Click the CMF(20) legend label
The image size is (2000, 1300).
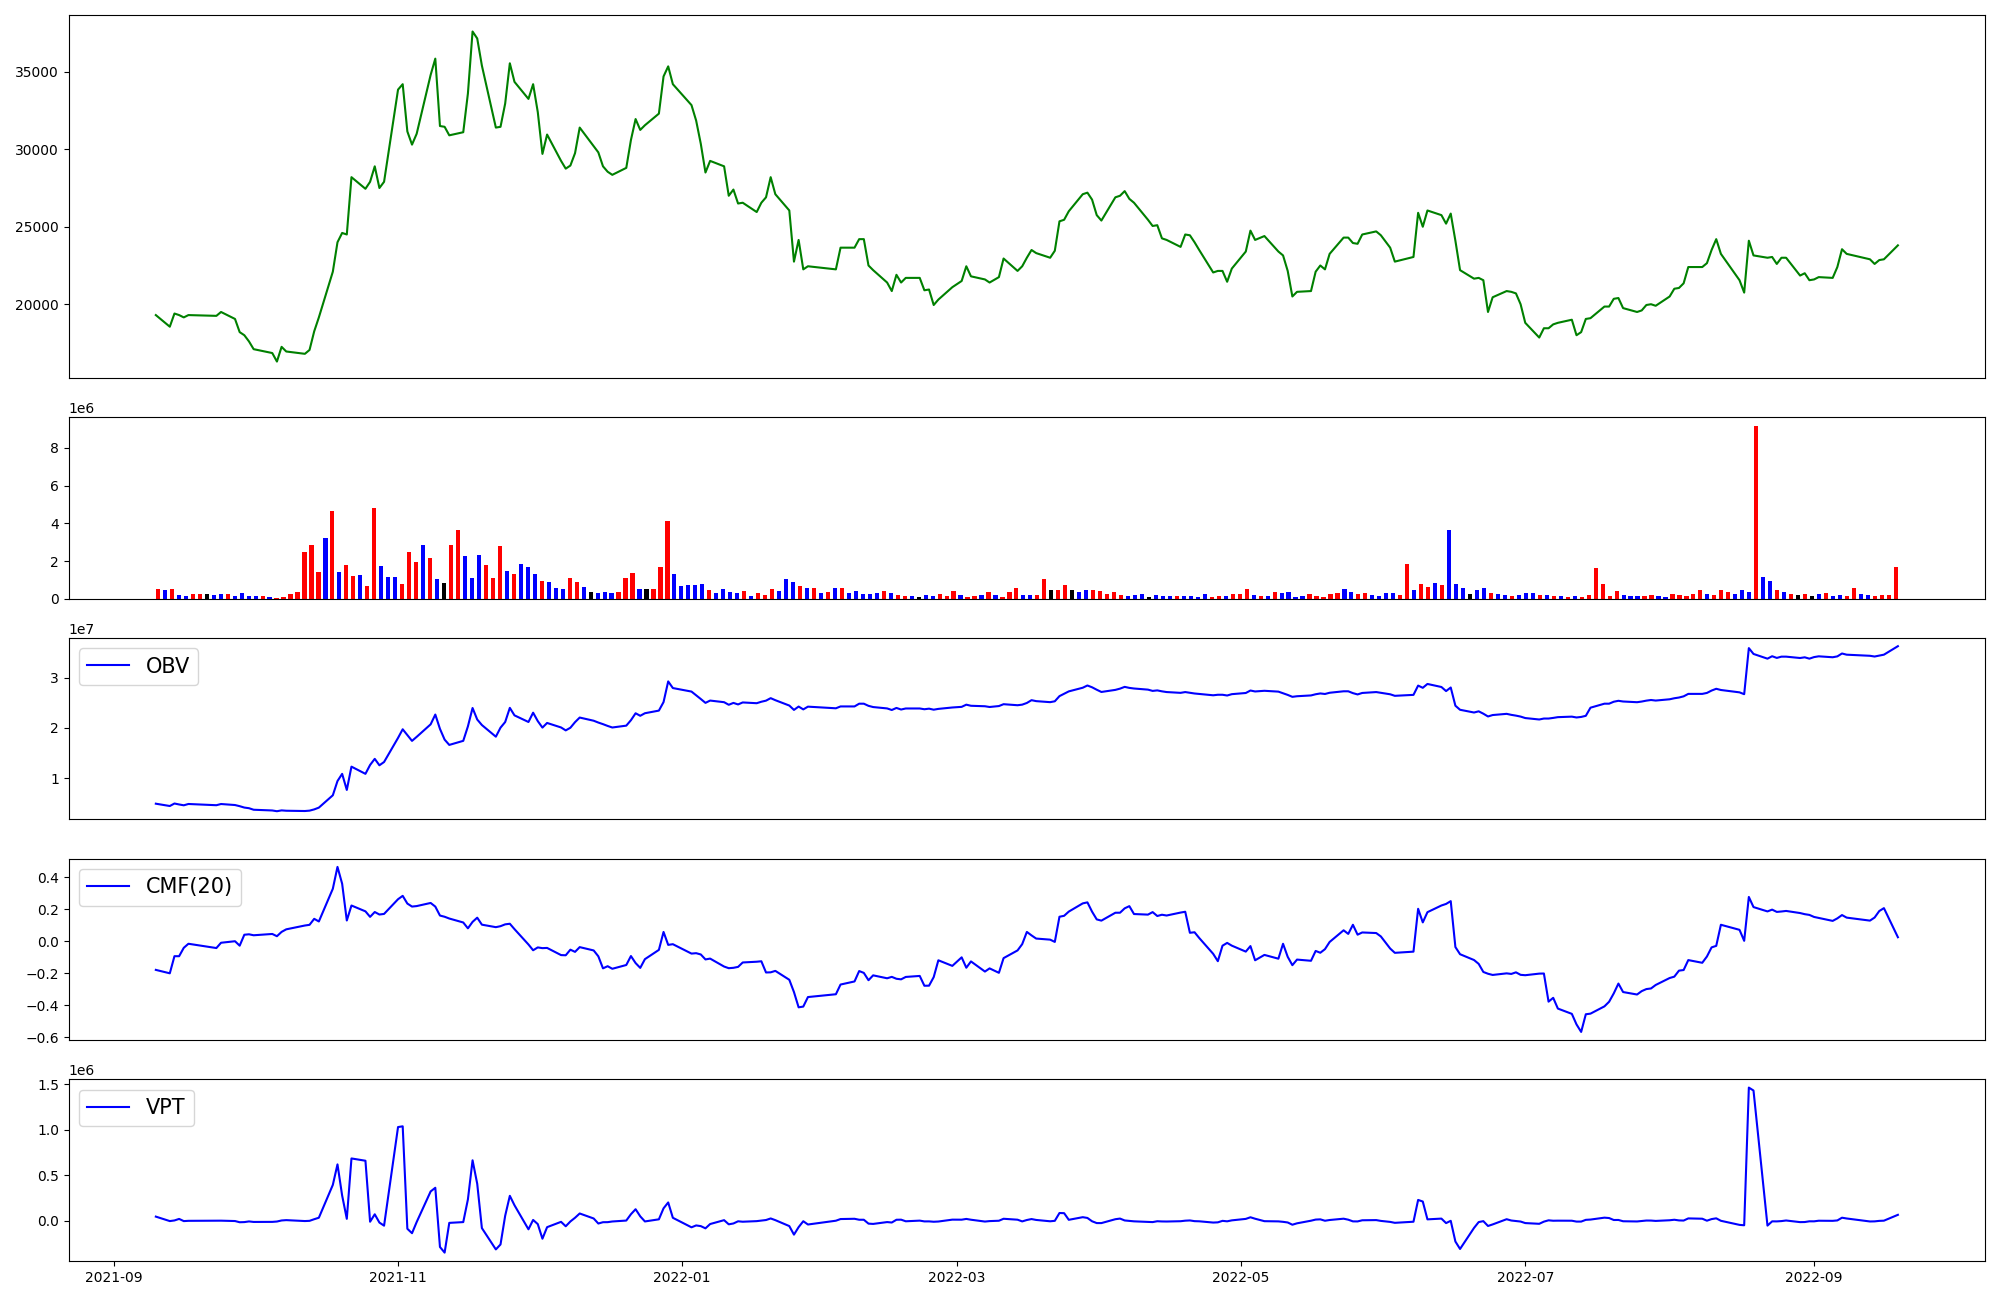point(188,886)
